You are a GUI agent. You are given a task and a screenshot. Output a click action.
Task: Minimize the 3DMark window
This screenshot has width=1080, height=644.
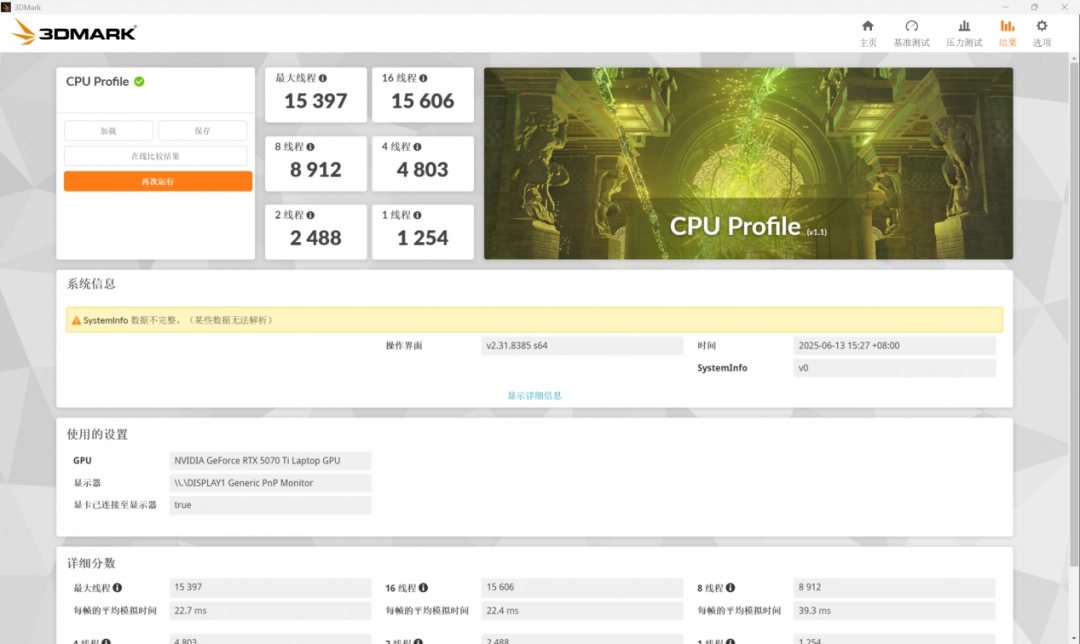tap(1005, 7)
